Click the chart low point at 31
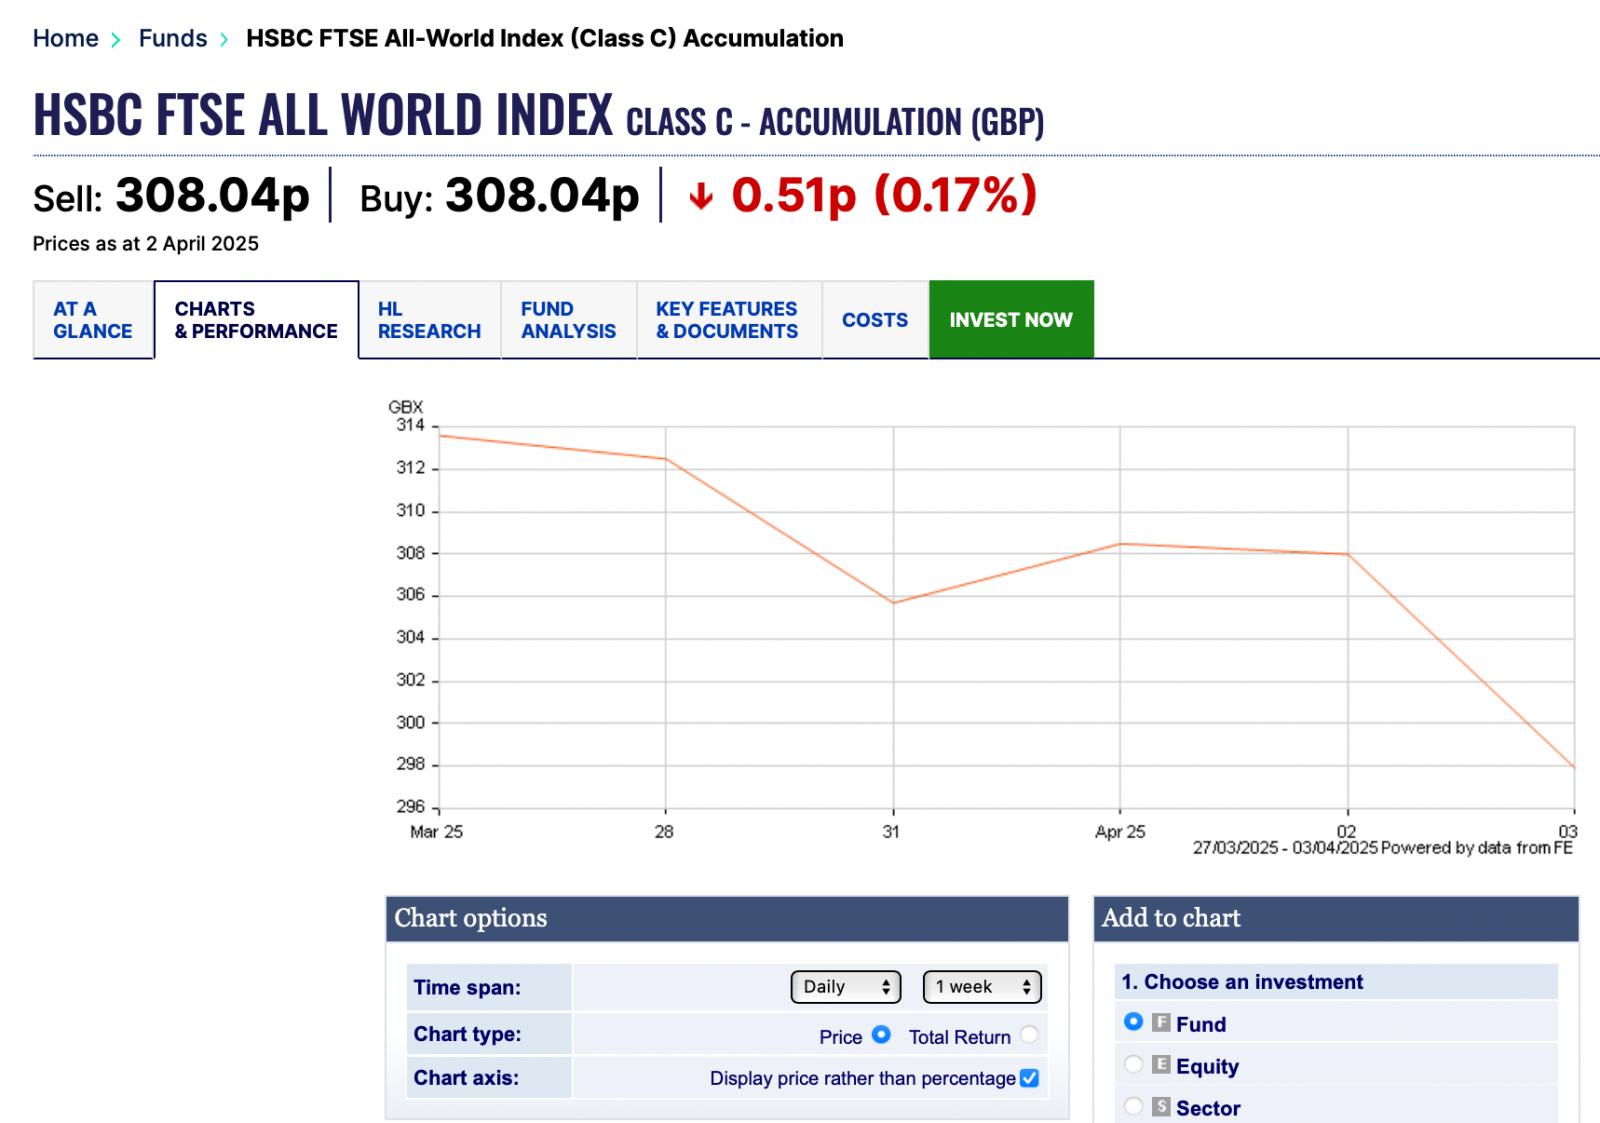This screenshot has height=1123, width=1600. [x=893, y=603]
